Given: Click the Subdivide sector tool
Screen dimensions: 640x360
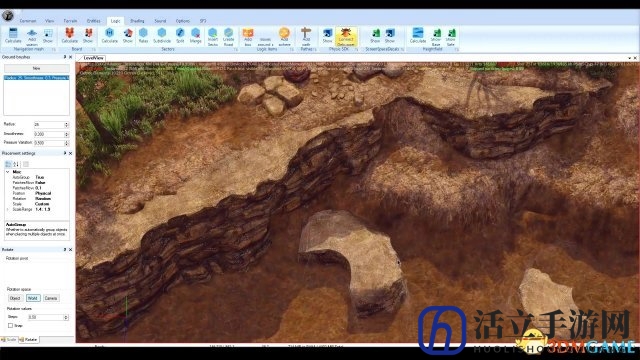Looking at the screenshot, I should pyautogui.click(x=162, y=36).
